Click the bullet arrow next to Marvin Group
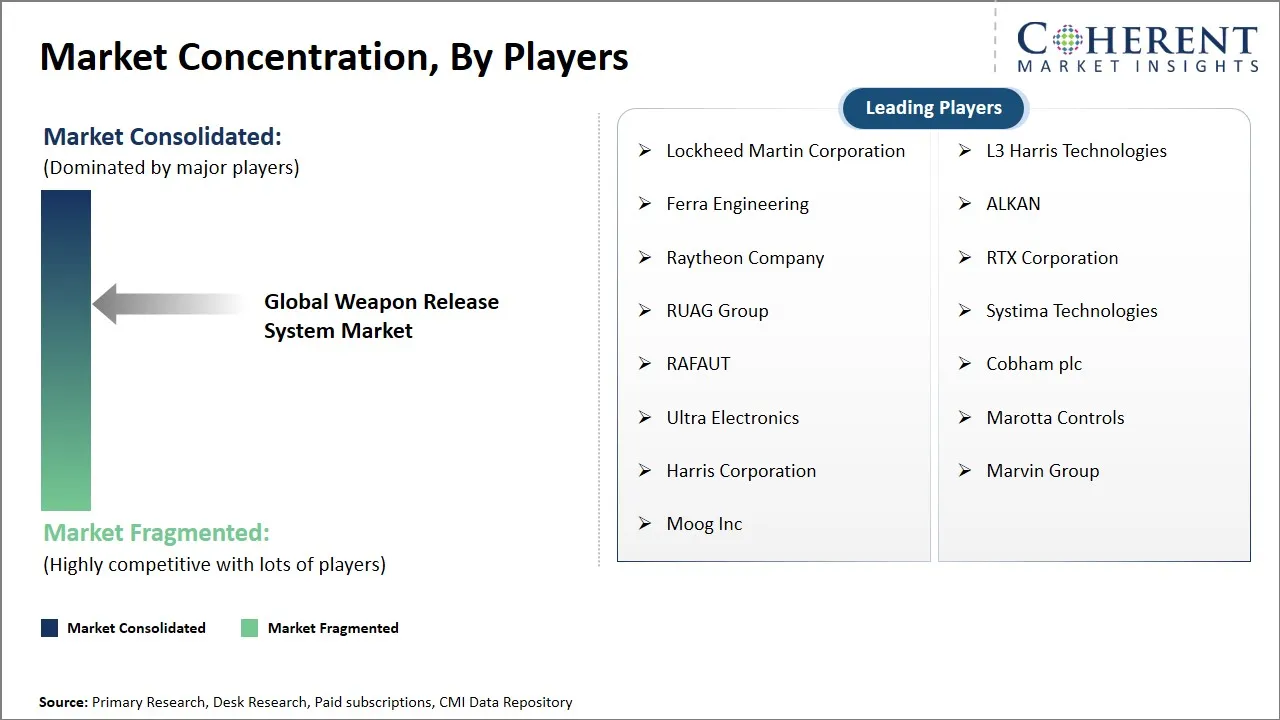 [964, 470]
